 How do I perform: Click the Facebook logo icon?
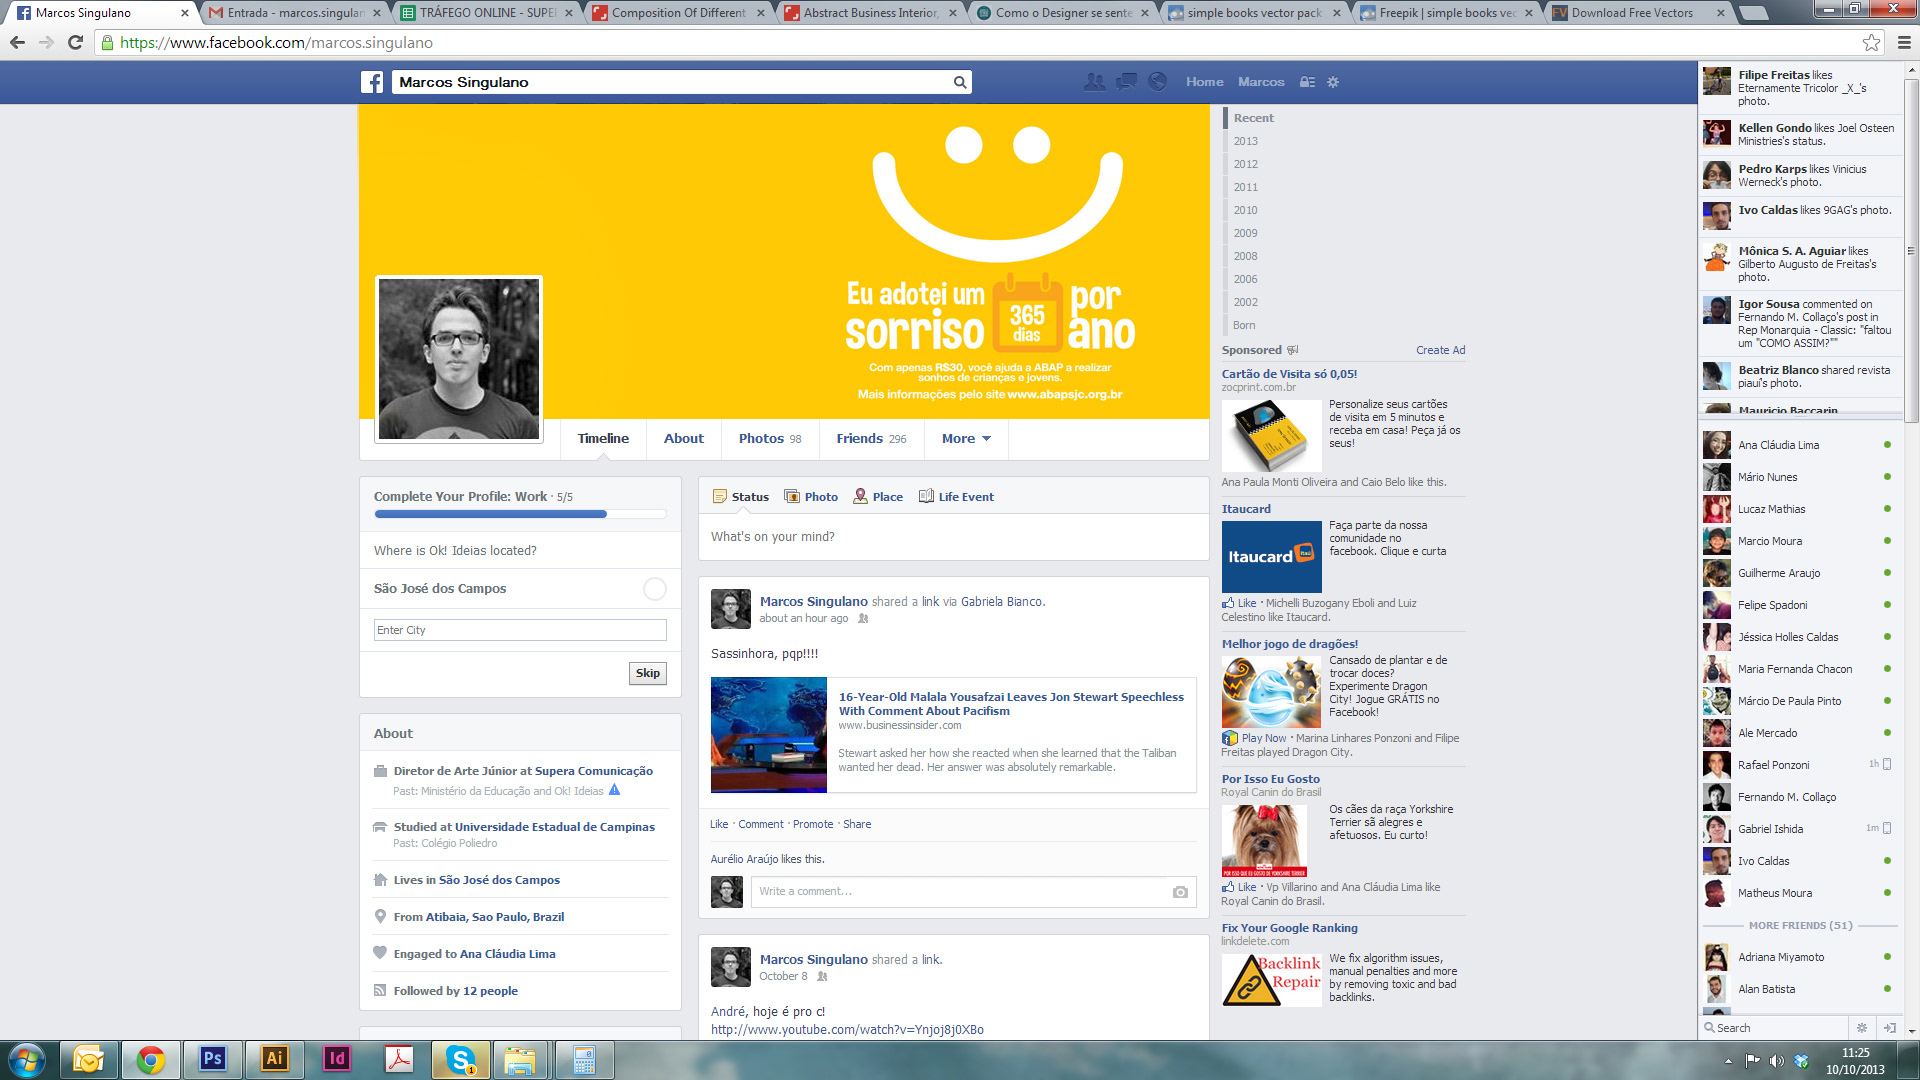click(372, 82)
